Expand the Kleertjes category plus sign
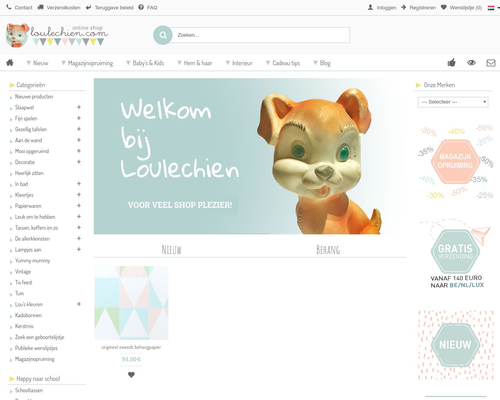500x400 pixels. 79,194
